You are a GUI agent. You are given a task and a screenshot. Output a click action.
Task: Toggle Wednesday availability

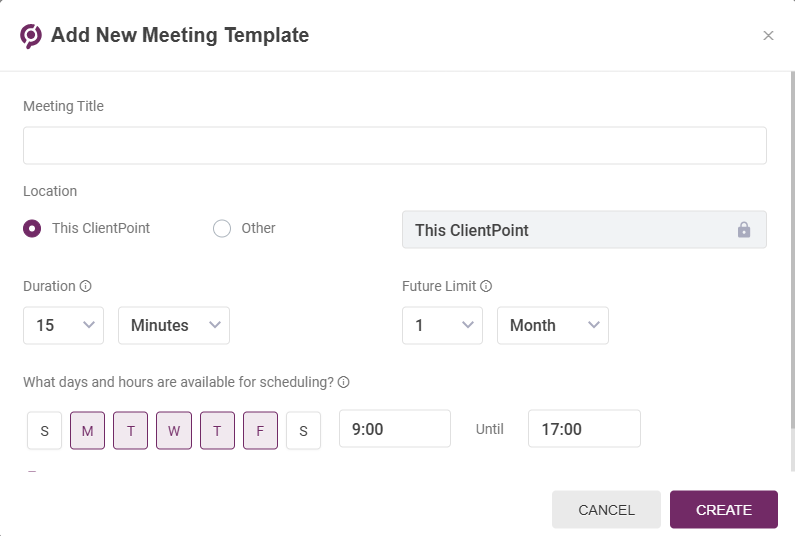[174, 431]
